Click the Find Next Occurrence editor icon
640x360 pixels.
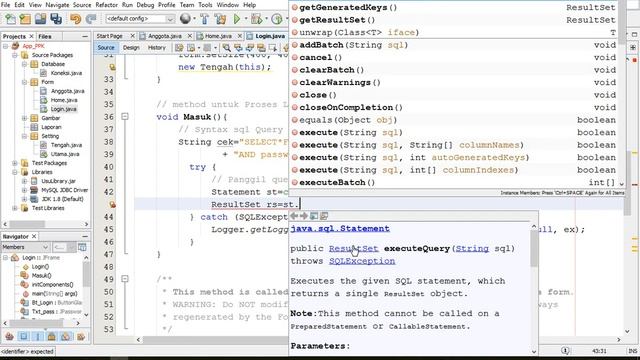click(250, 48)
